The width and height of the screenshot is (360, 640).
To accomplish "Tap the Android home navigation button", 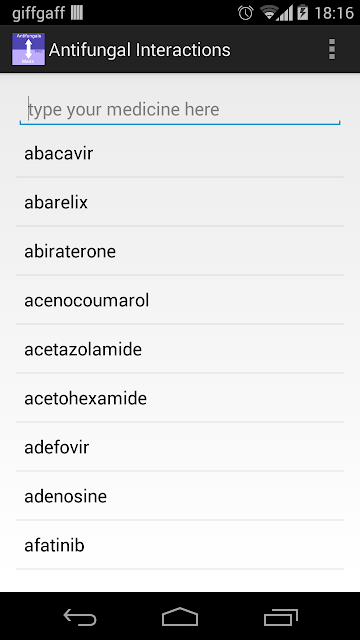I will pyautogui.click(x=180, y=617).
